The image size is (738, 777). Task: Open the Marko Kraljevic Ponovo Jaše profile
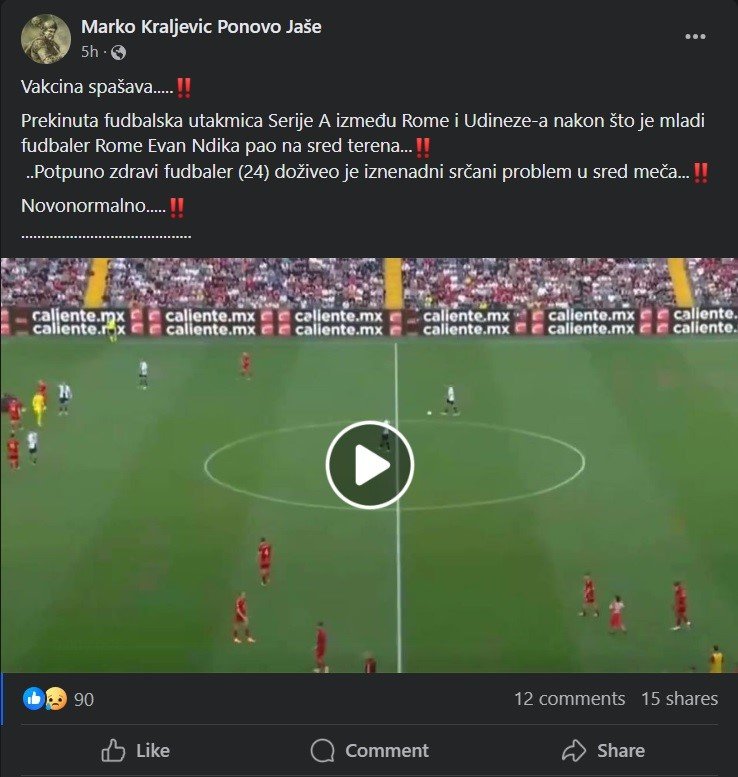pos(201,27)
